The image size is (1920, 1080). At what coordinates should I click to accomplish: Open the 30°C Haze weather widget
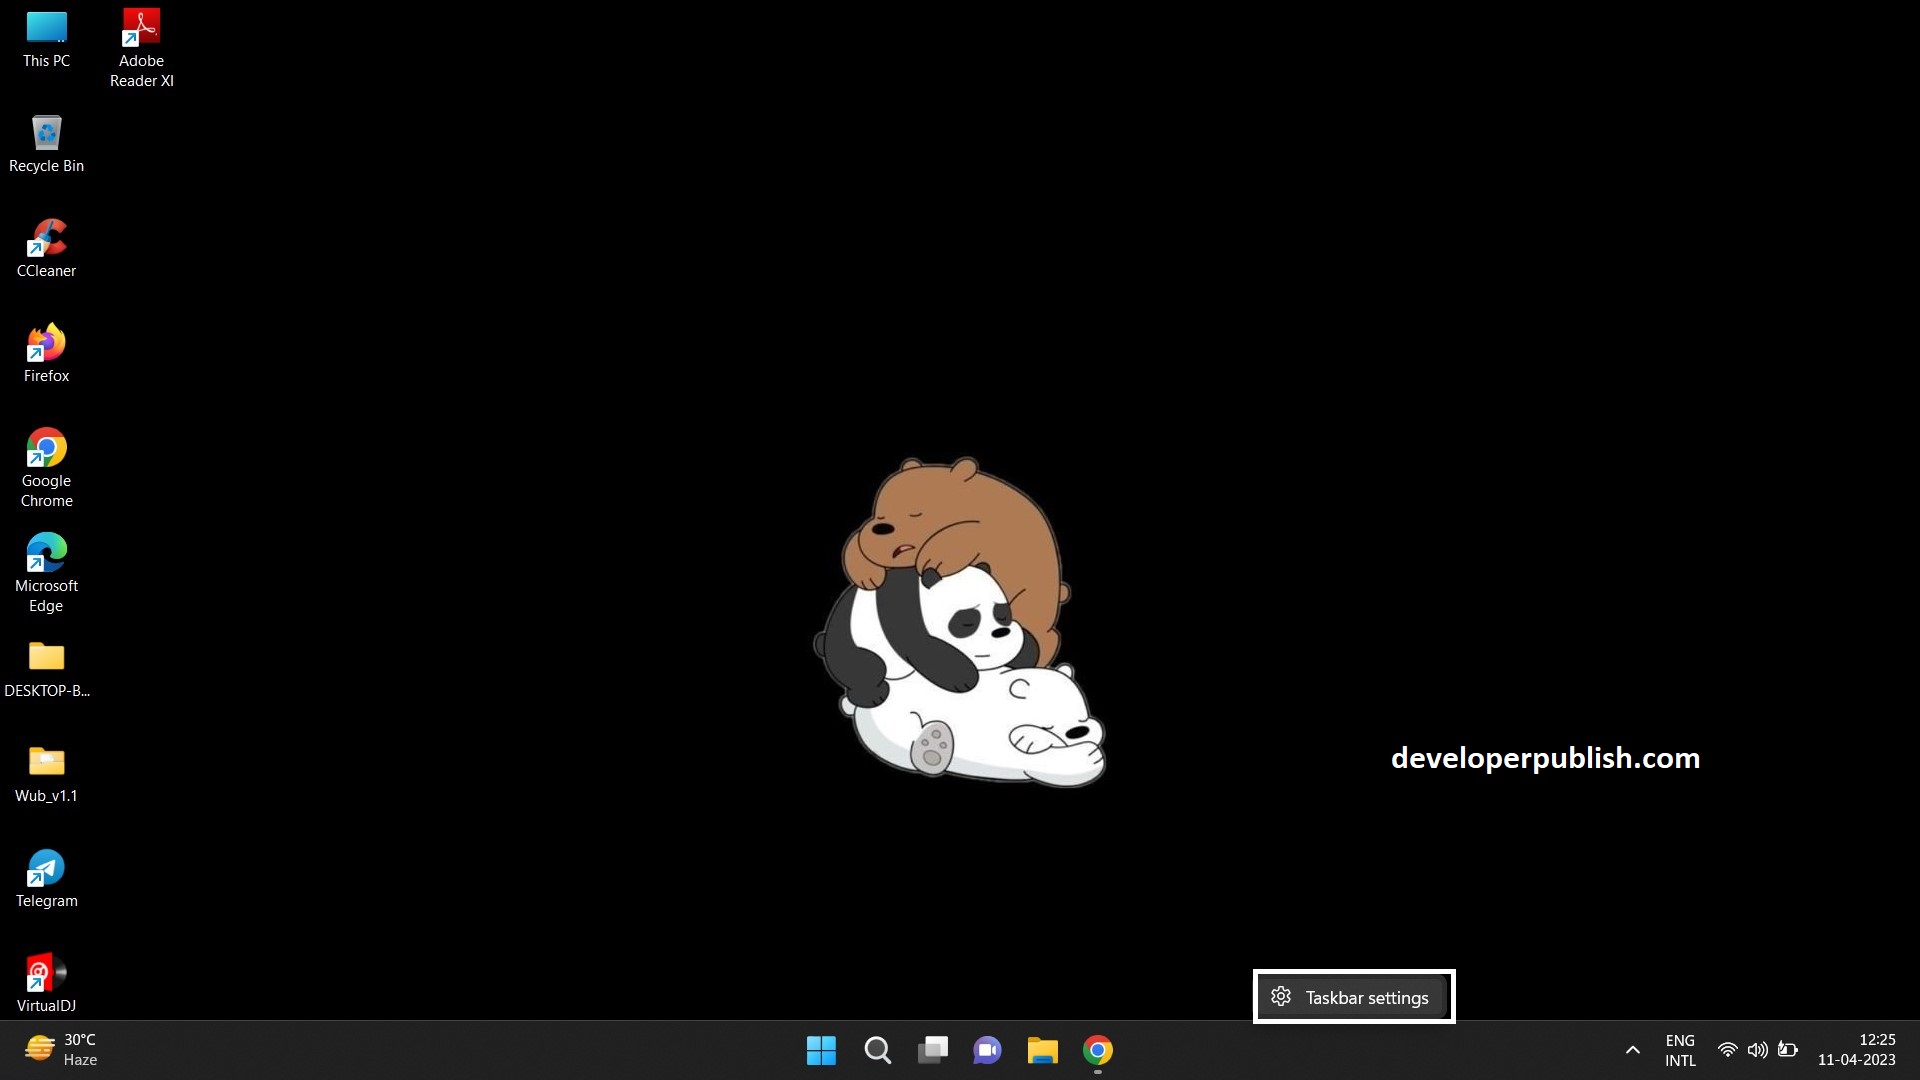(60, 1049)
